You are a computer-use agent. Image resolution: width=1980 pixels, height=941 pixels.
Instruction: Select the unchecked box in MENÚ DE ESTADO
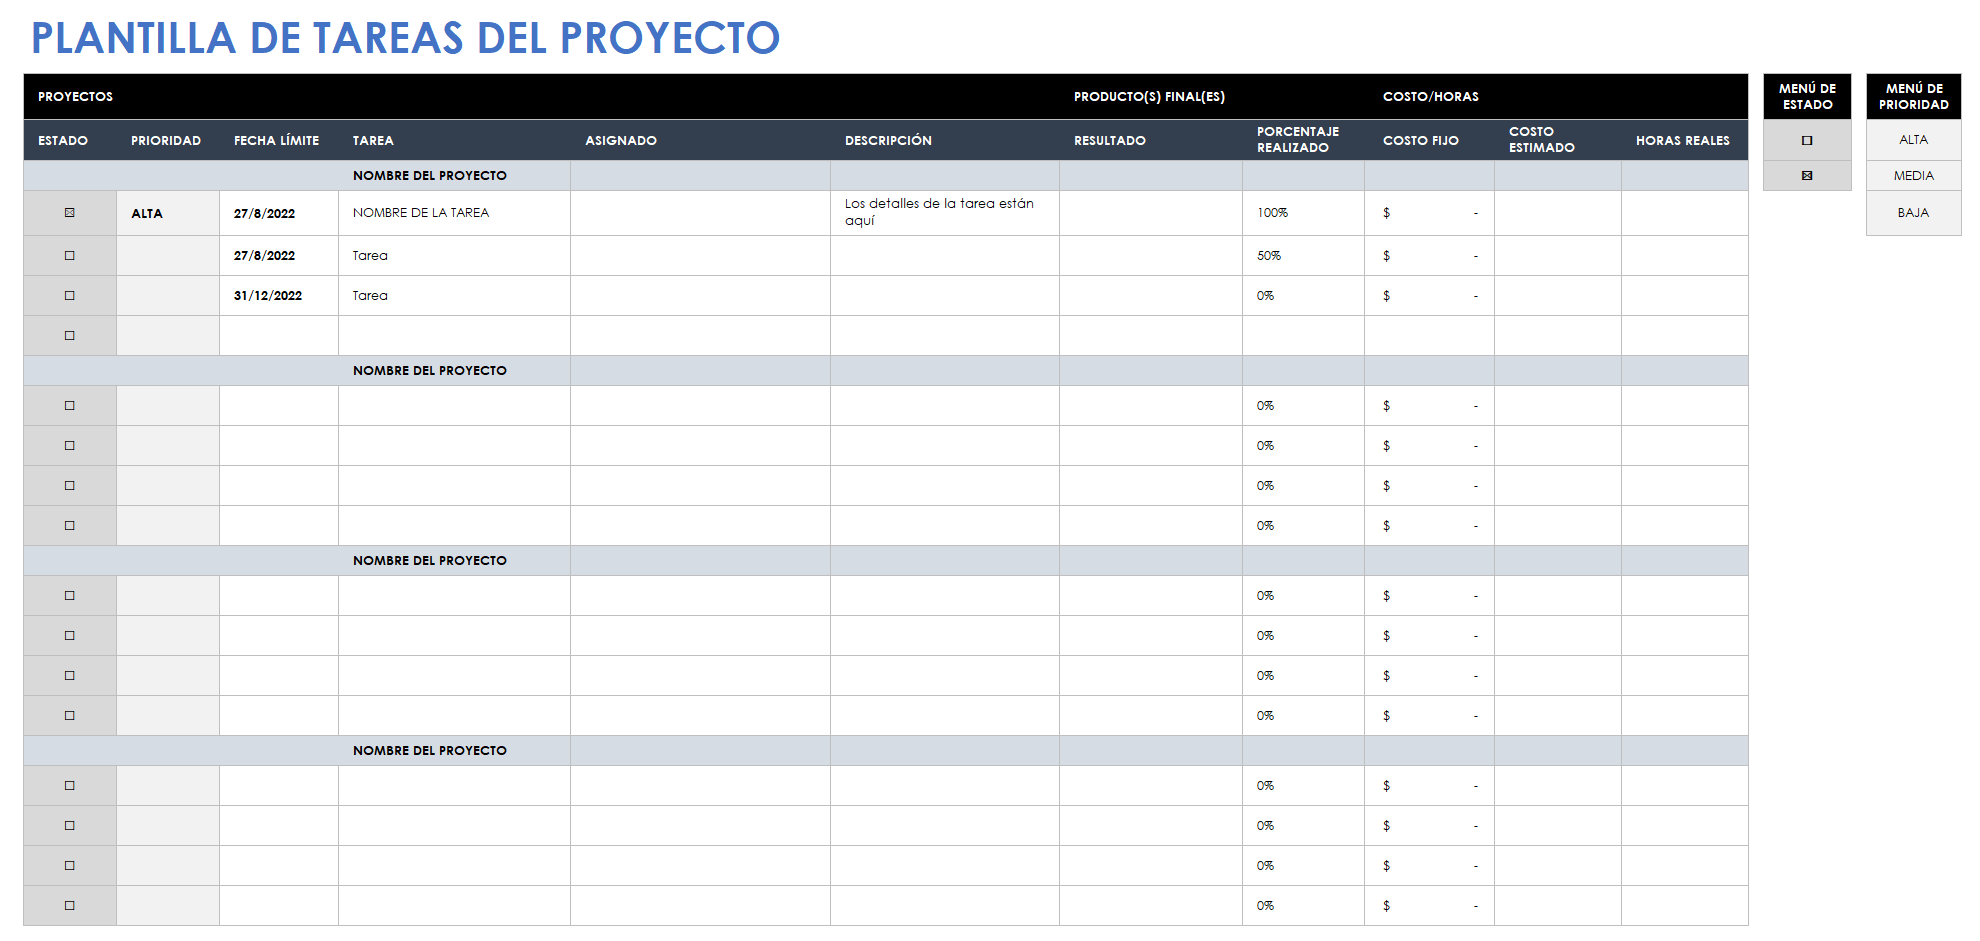coord(1807,141)
